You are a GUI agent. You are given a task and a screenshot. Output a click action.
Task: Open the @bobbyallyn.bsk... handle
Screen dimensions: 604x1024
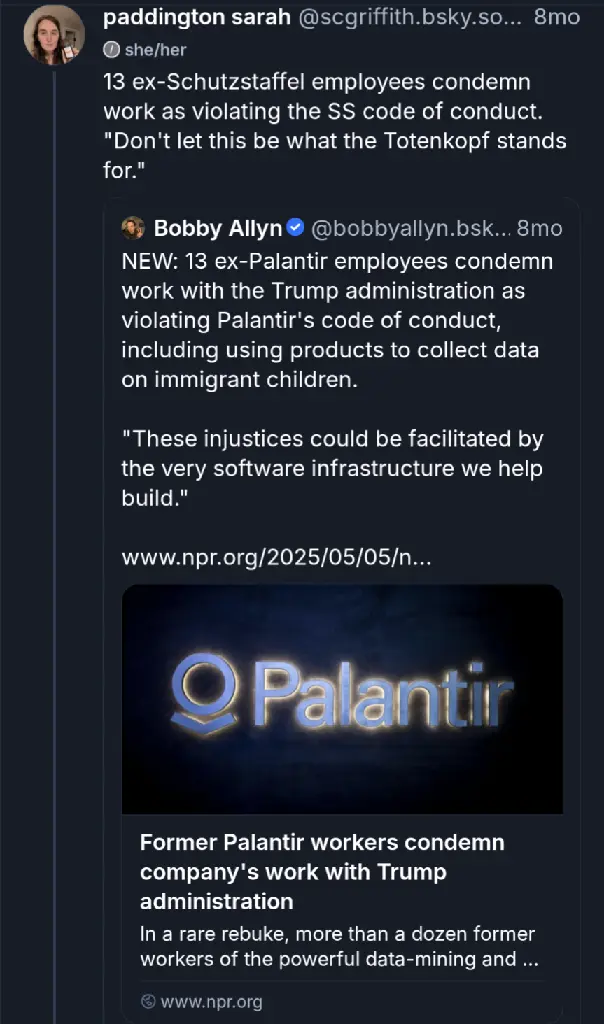[411, 228]
